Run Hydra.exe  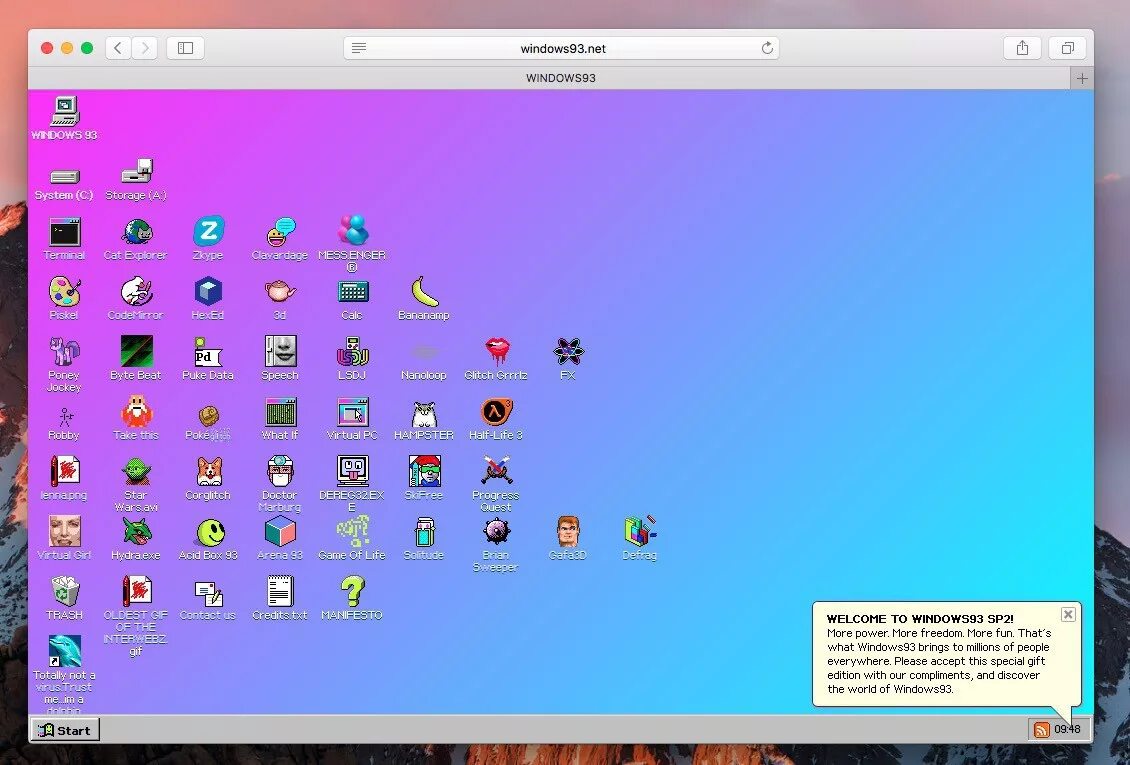click(x=136, y=532)
